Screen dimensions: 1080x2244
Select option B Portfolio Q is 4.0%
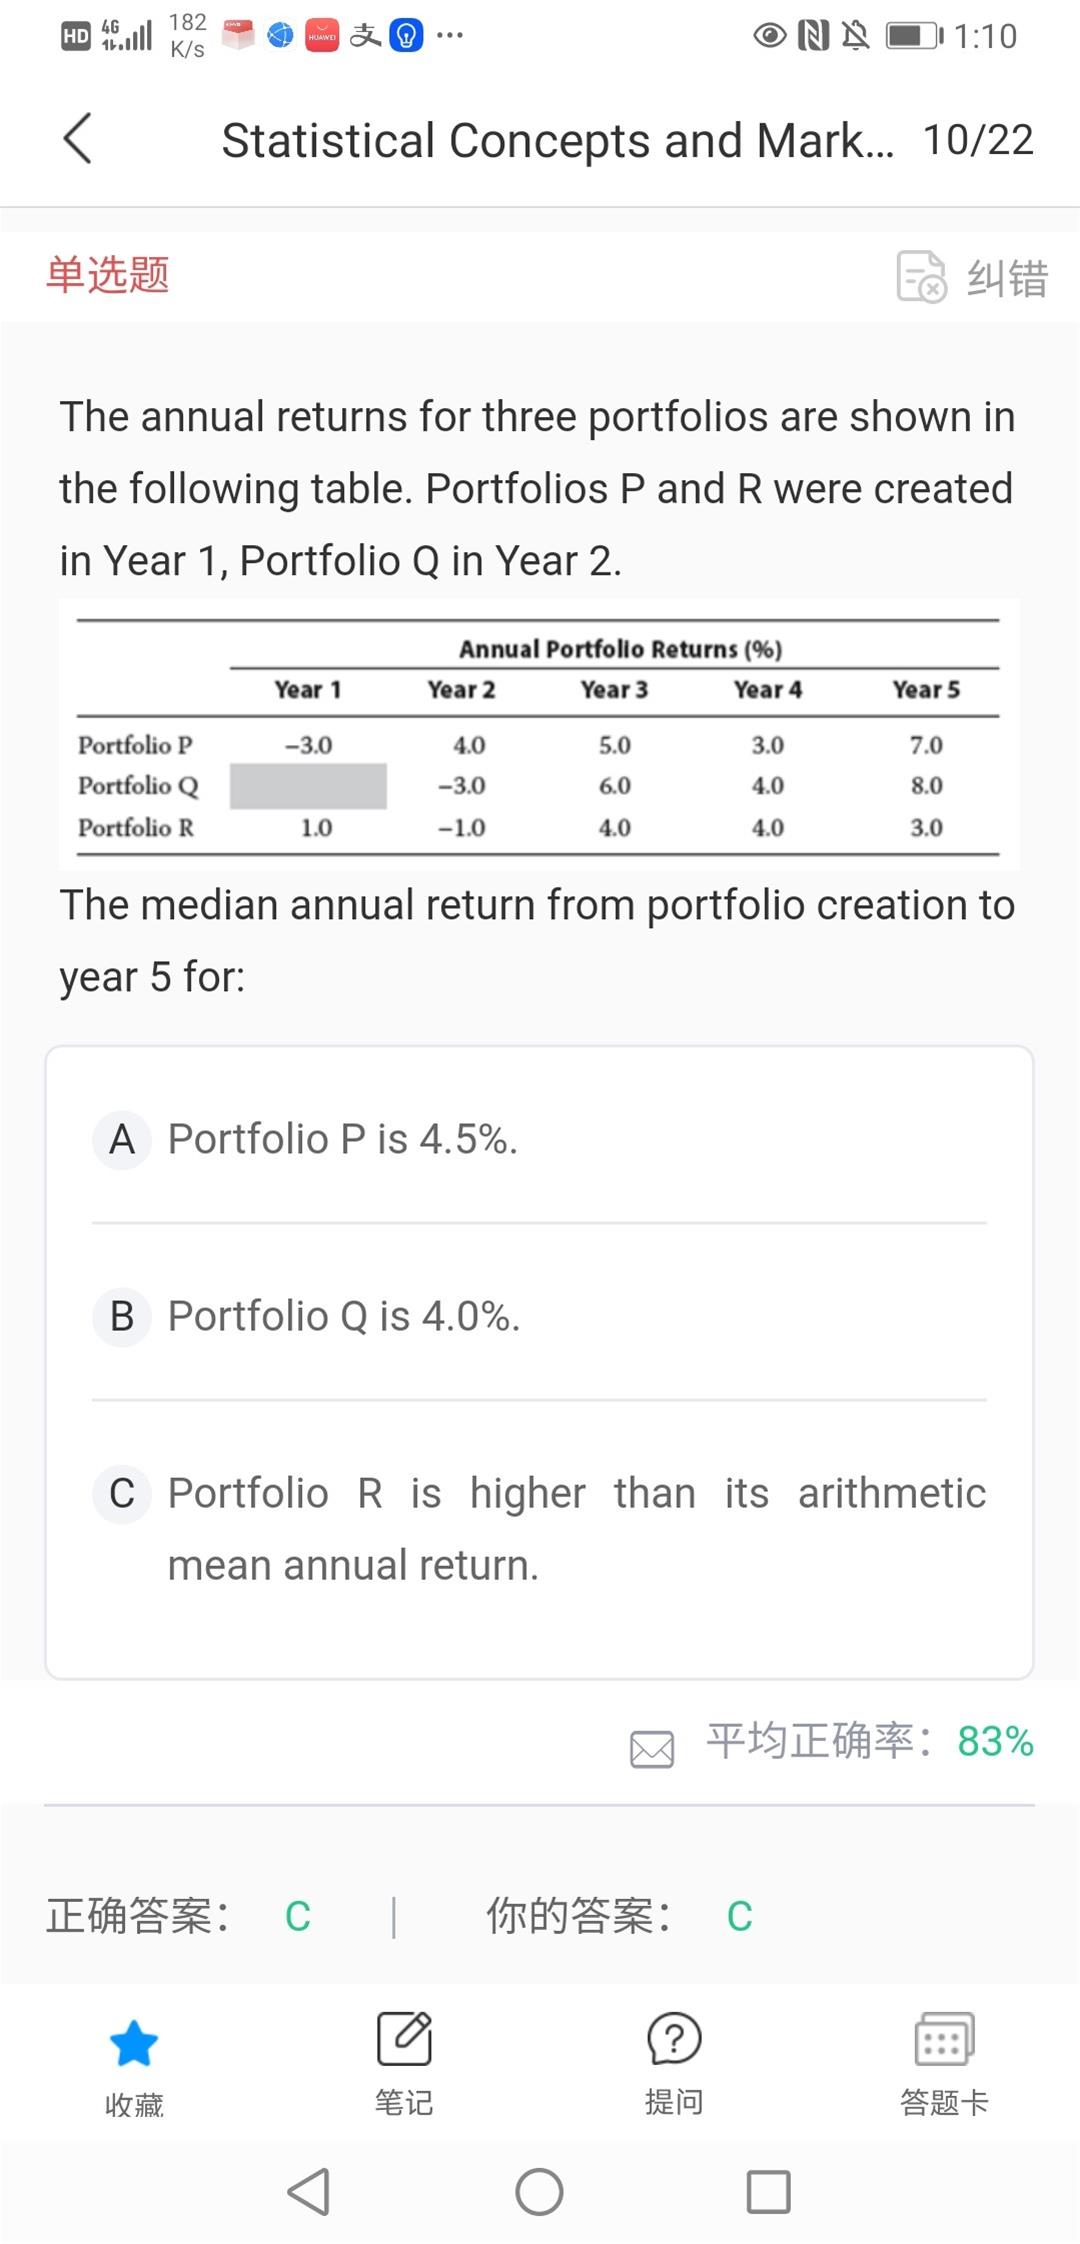coord(343,1316)
